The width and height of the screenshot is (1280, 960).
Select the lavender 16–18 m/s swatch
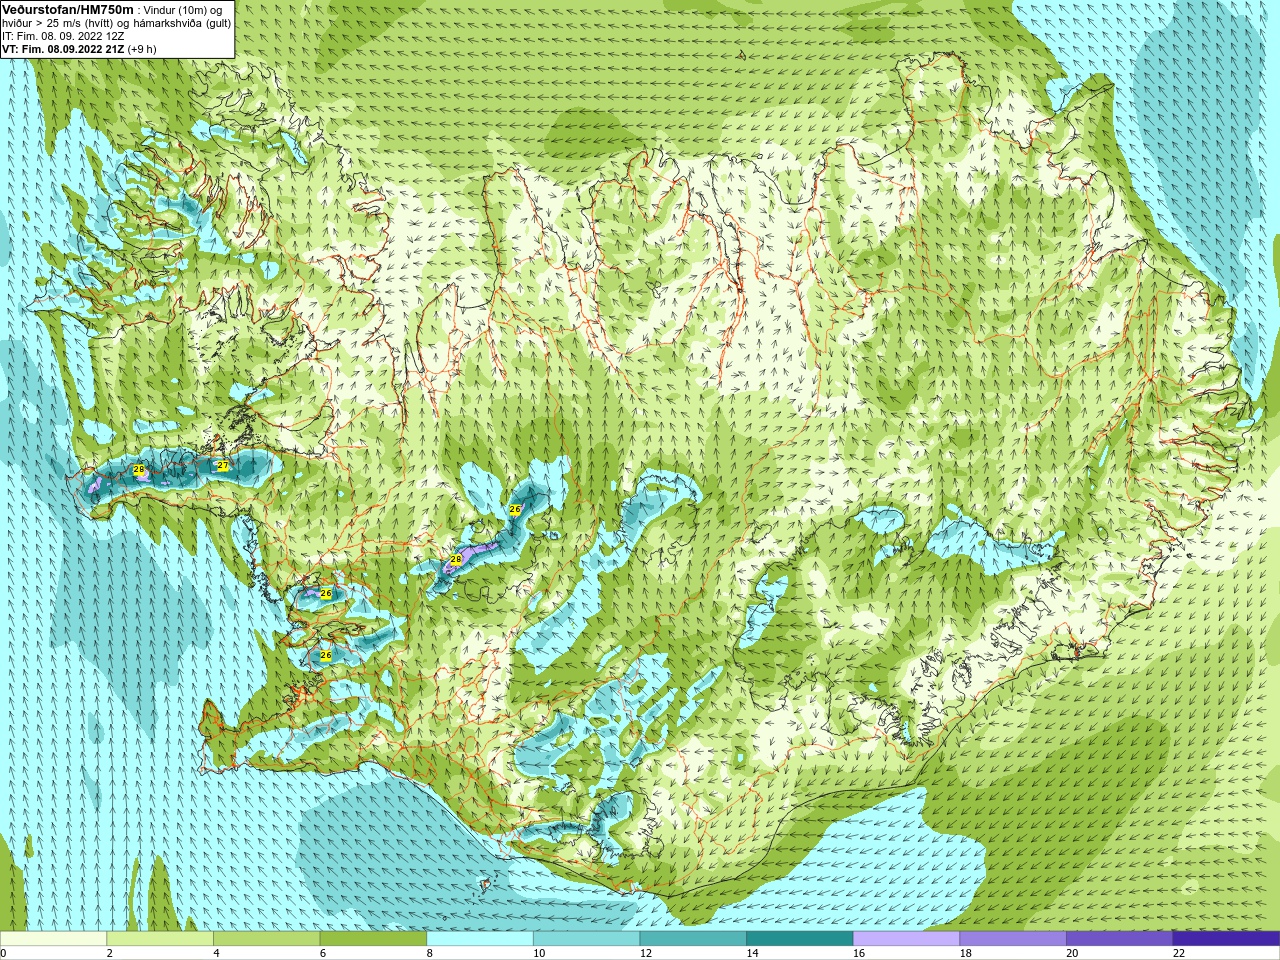pos(906,939)
